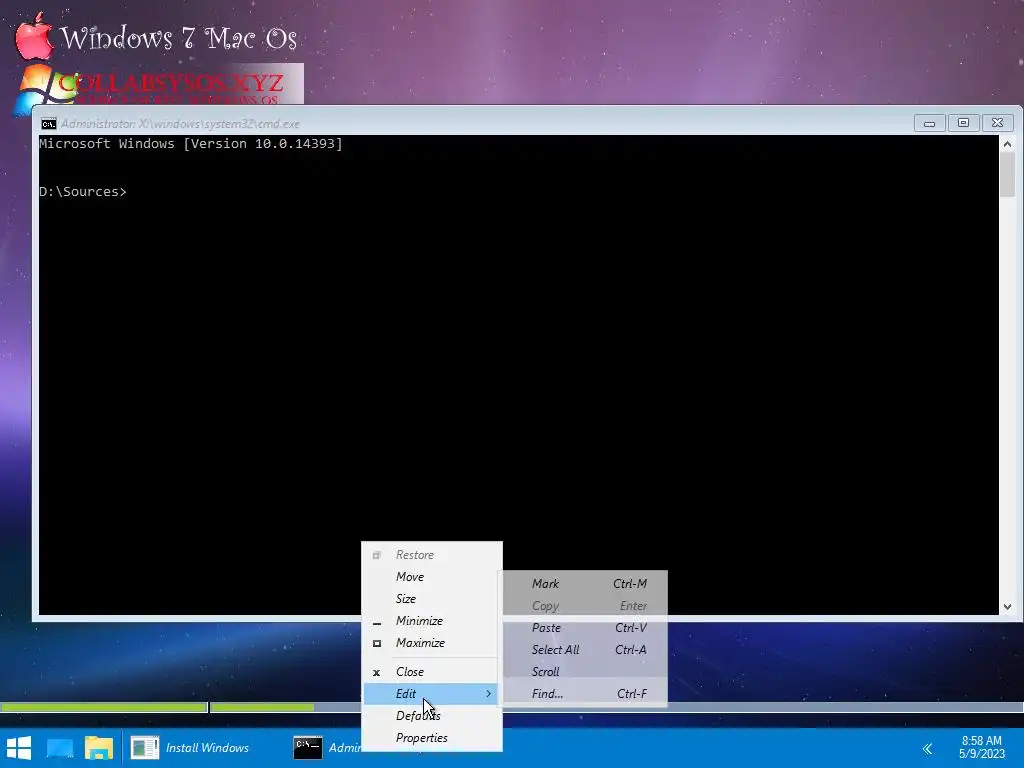1024x768 pixels.
Task: Click the Microsoft Windows version text line
Action: (x=191, y=144)
